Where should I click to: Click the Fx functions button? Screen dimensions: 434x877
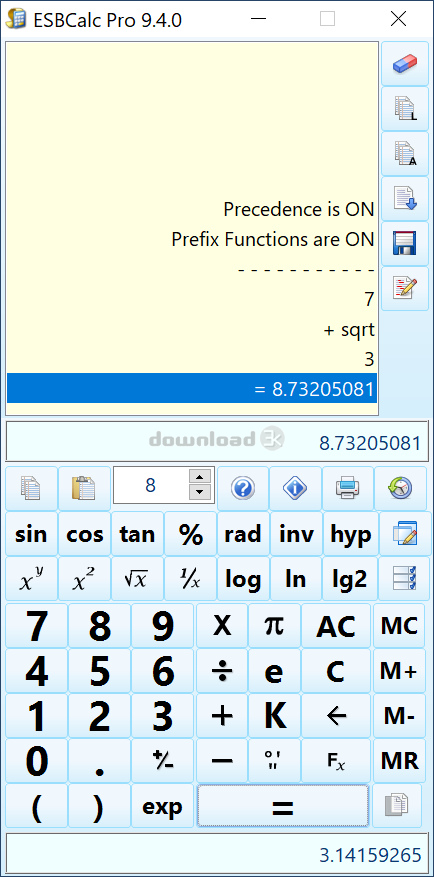click(336, 760)
